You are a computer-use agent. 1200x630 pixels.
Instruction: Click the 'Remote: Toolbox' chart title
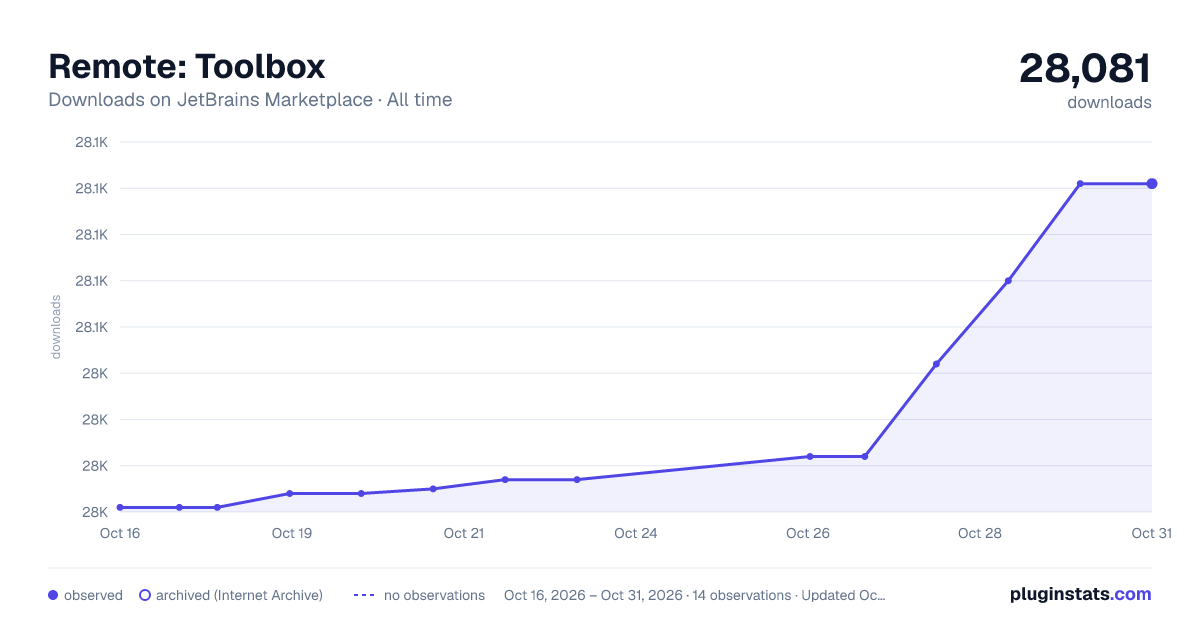click(x=187, y=66)
